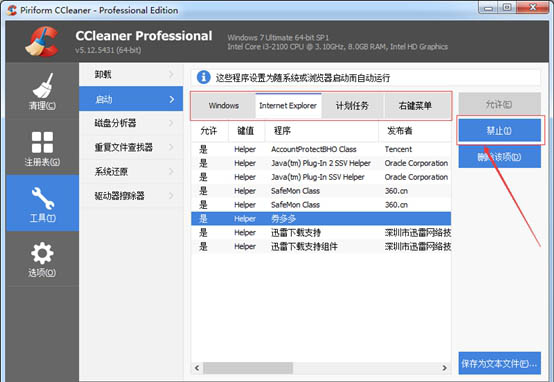554x382 pixels.
Task: Click the chevron next to 驱动器擦除器
Action: click(x=171, y=195)
